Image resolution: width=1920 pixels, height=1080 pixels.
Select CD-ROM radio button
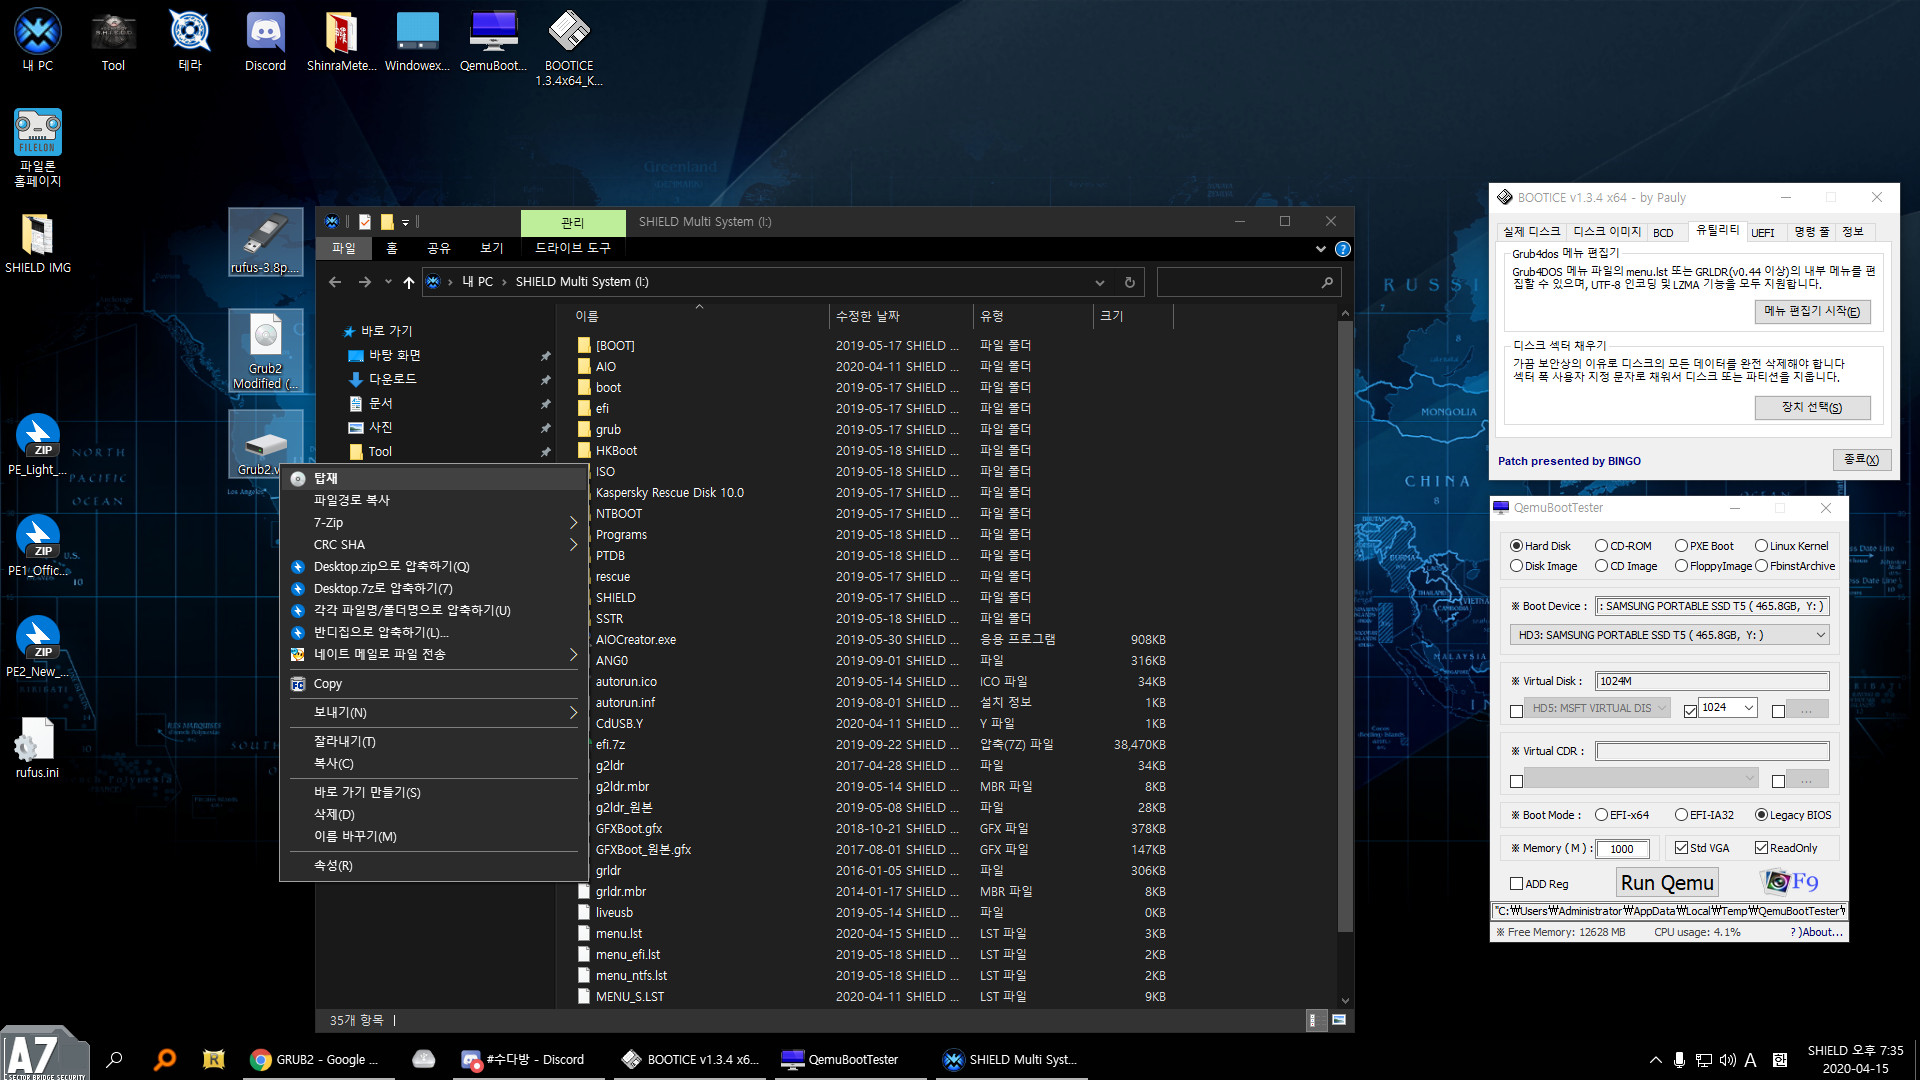coord(1623,546)
